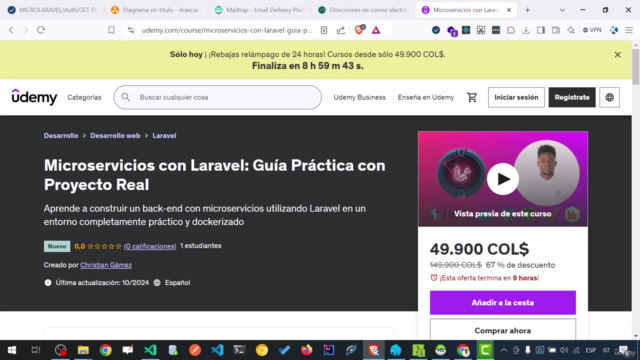Close the Microservicios con Laravel tab
This screenshot has width=640, height=360.
click(x=509, y=10)
